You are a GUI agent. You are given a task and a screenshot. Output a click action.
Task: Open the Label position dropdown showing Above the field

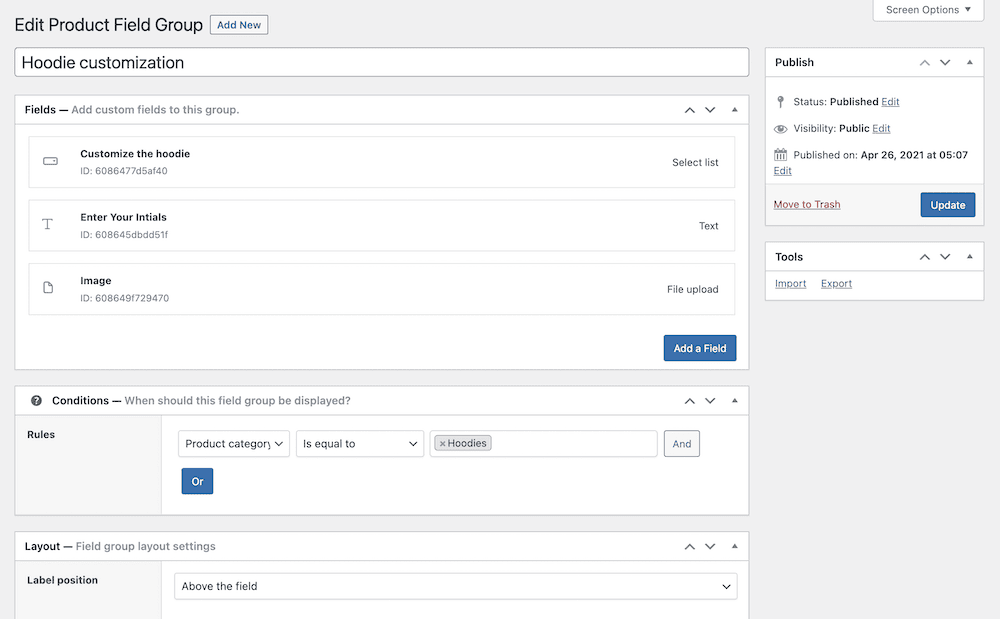click(x=455, y=586)
